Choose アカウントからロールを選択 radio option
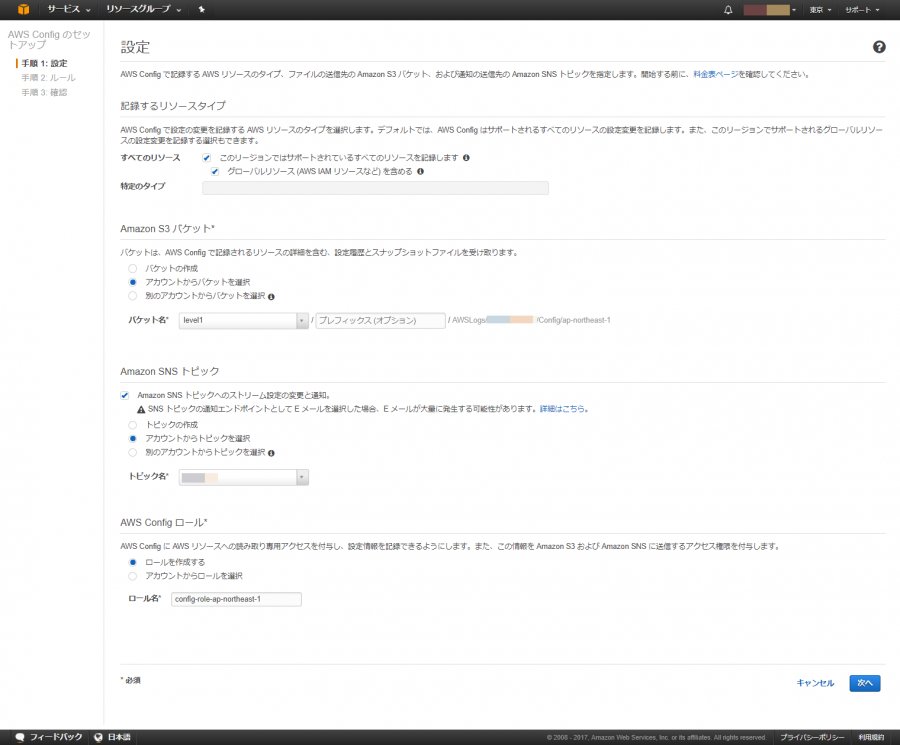This screenshot has width=900, height=745. pyautogui.click(x=133, y=576)
